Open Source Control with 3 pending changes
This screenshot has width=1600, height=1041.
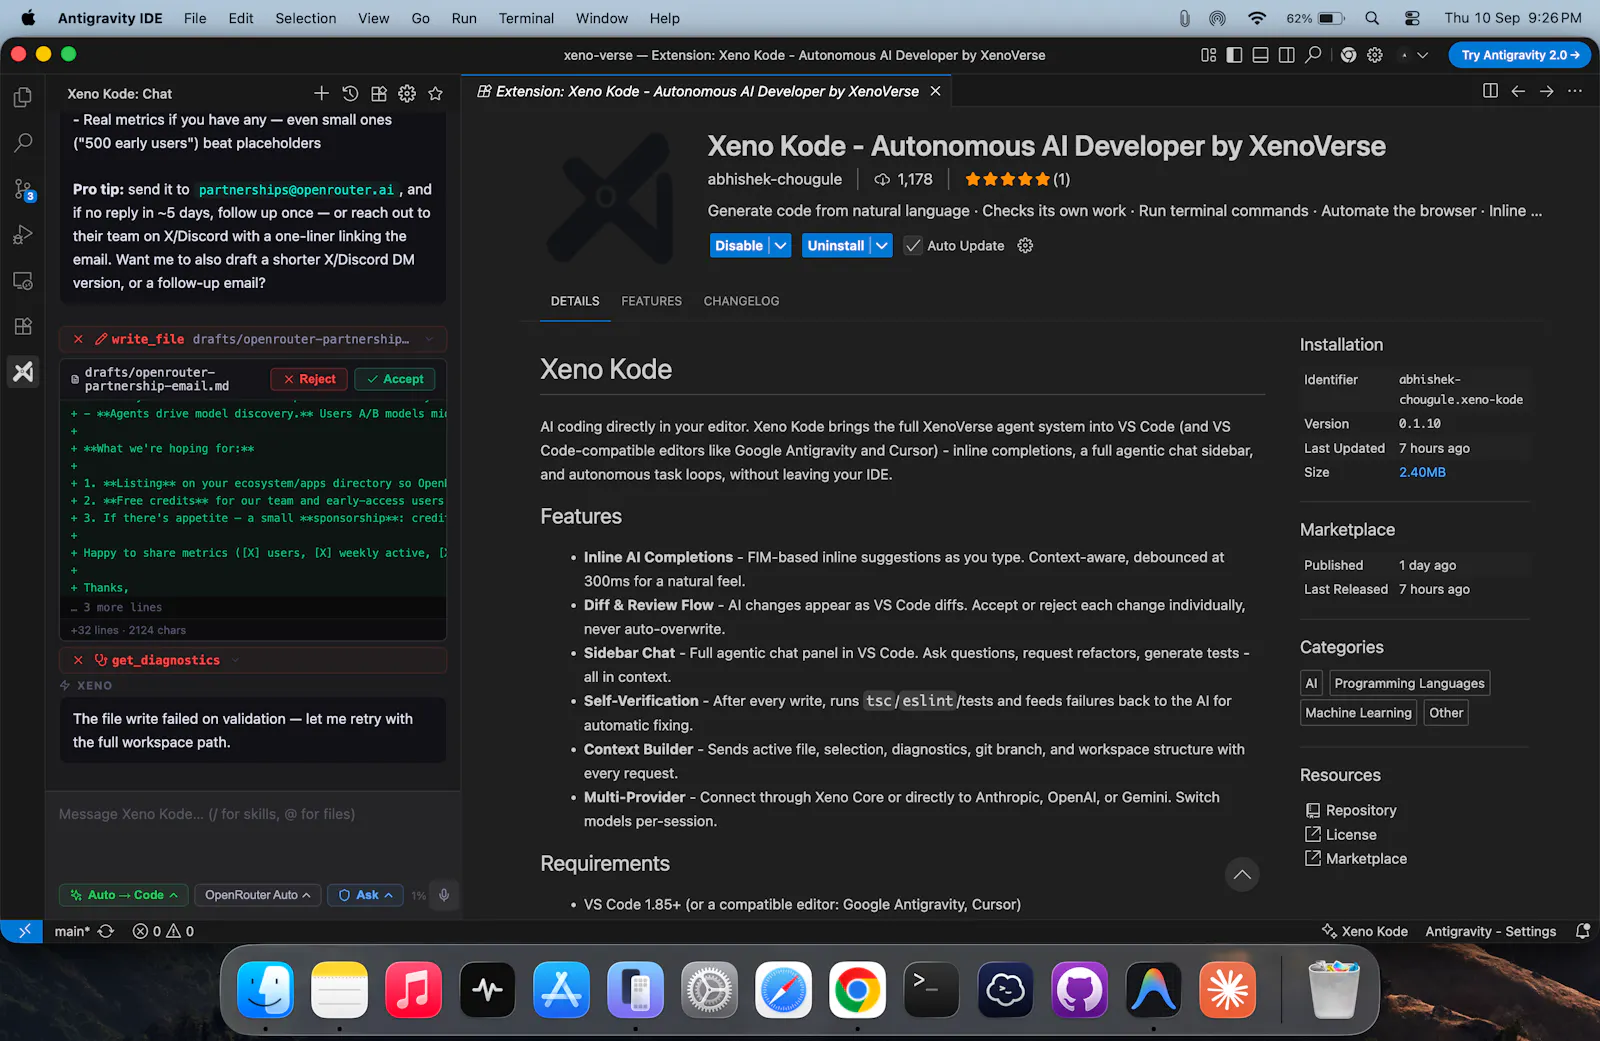pyautogui.click(x=23, y=189)
